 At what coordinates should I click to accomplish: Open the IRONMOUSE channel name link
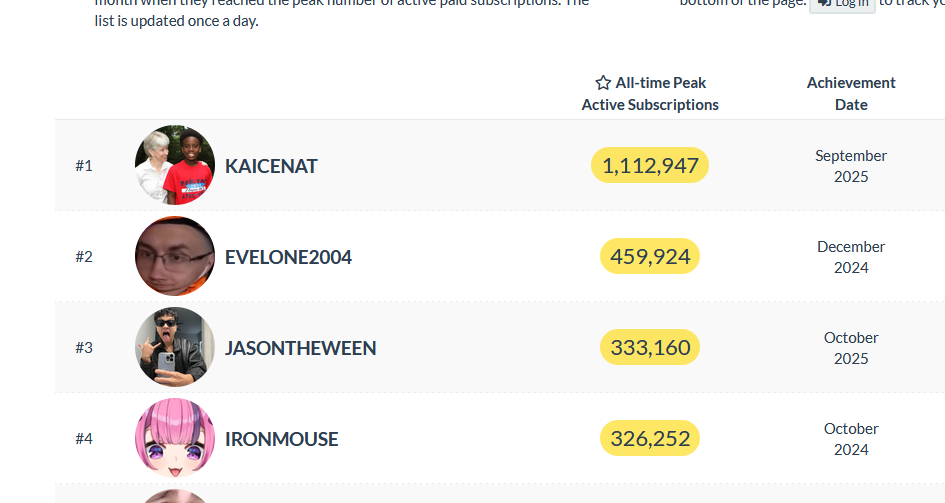(x=281, y=439)
